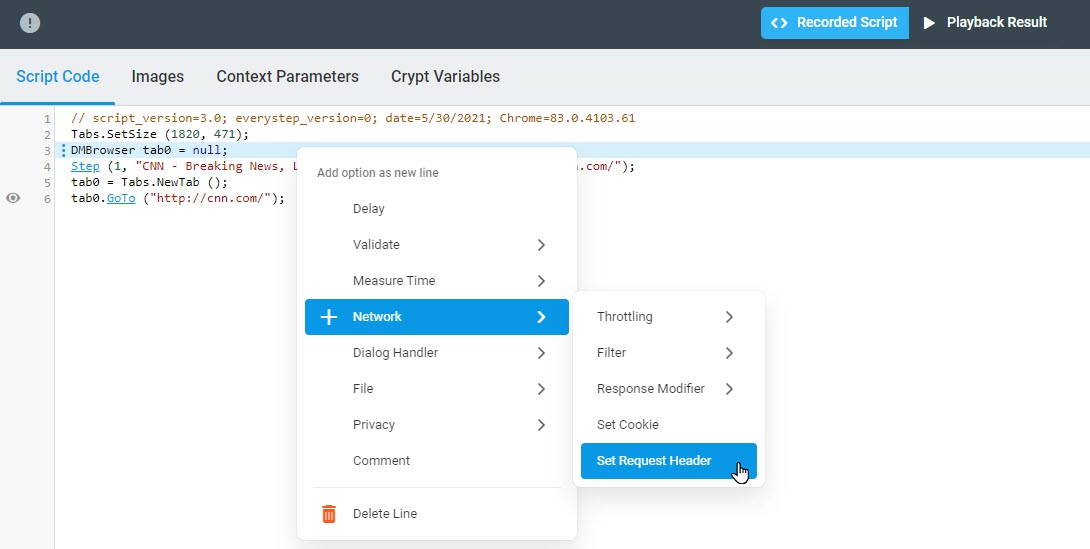The image size is (1090, 549).
Task: Expand the Throttling submenu chevron
Action: tap(729, 317)
